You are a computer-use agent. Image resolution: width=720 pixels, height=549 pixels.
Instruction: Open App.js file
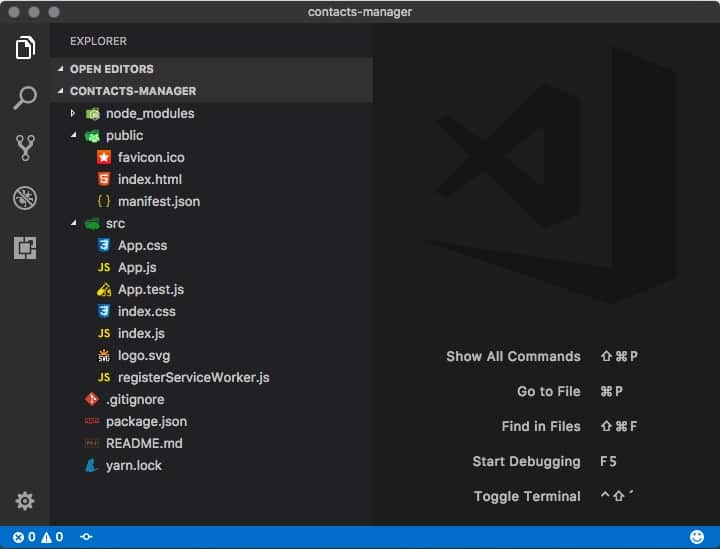pos(137,268)
